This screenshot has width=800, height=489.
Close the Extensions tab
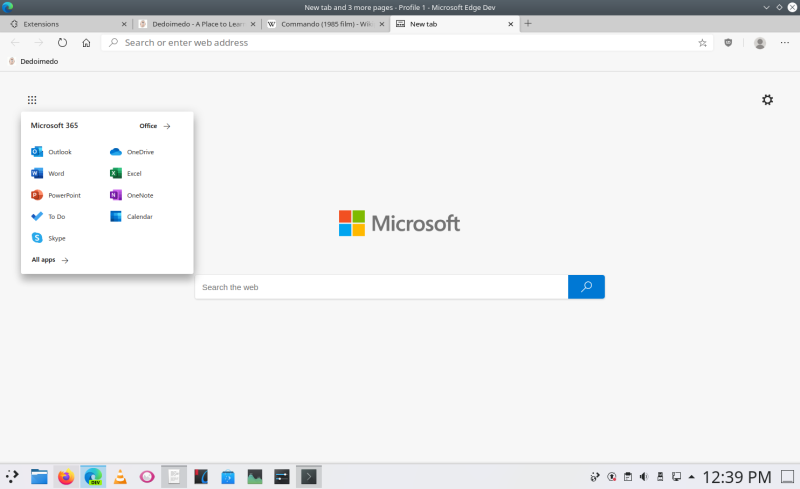coord(124,24)
